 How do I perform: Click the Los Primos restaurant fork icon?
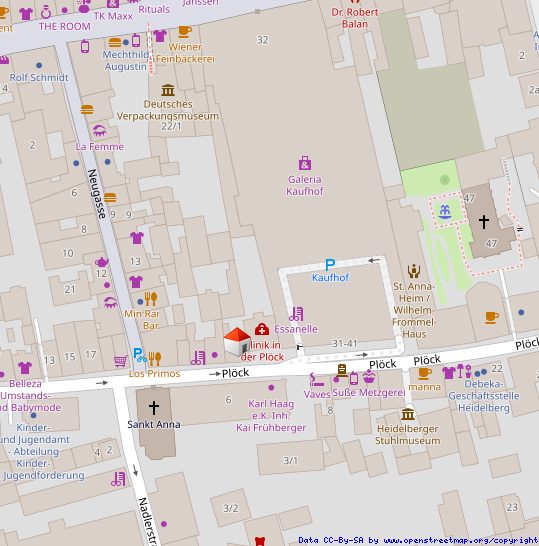tap(155, 359)
